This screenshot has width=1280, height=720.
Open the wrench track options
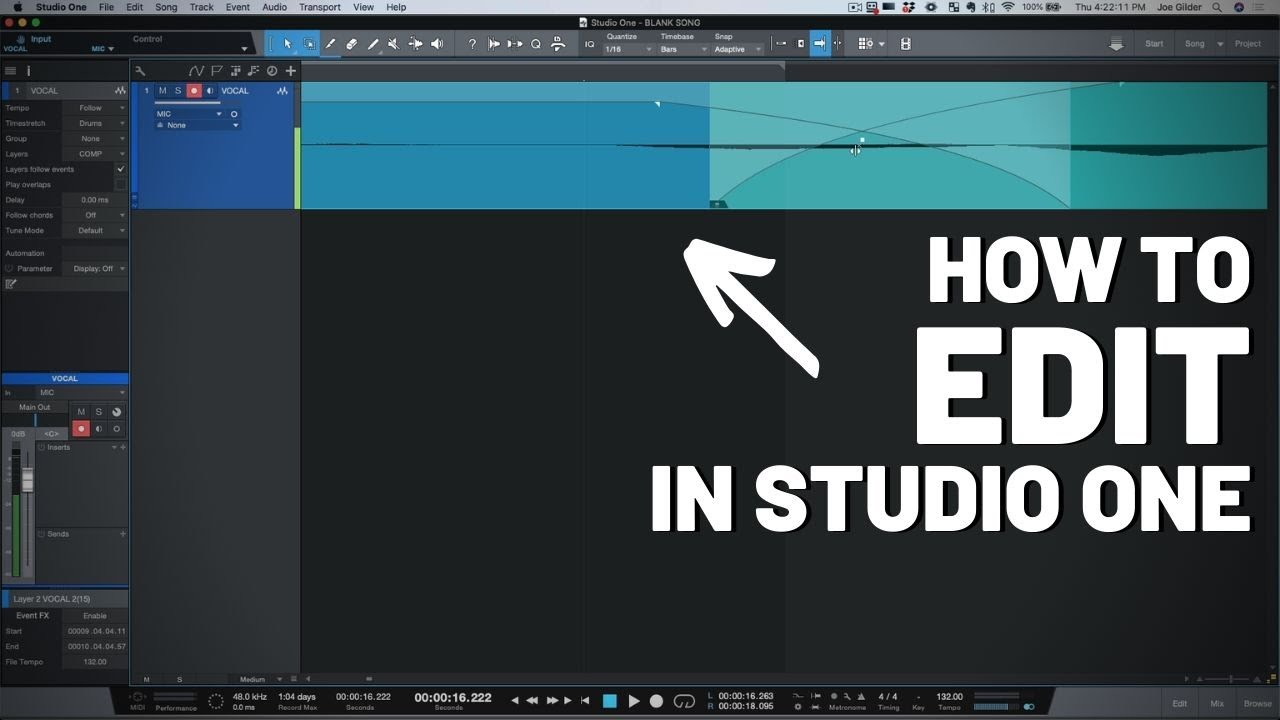coord(140,71)
